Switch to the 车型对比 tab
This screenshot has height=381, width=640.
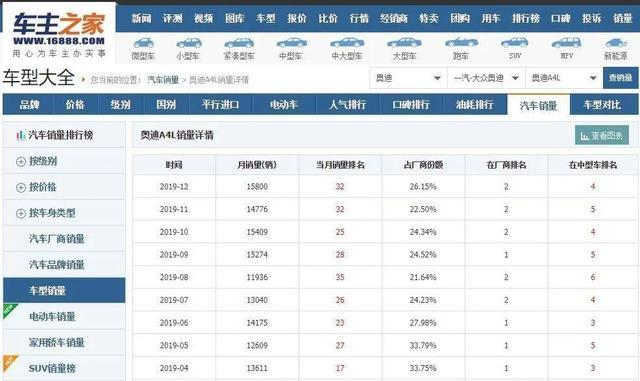click(x=602, y=105)
